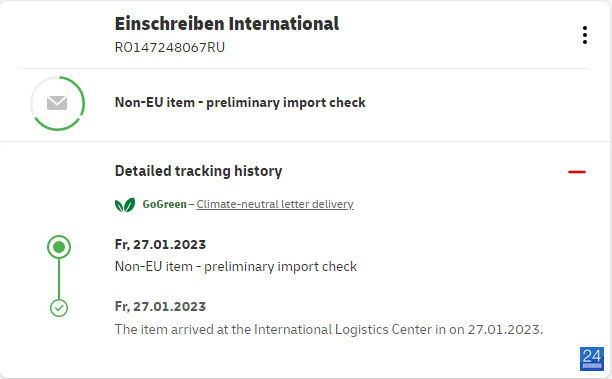Click the blue 24 badge icon
Image resolution: width=612 pixels, height=379 pixels.
[592, 359]
